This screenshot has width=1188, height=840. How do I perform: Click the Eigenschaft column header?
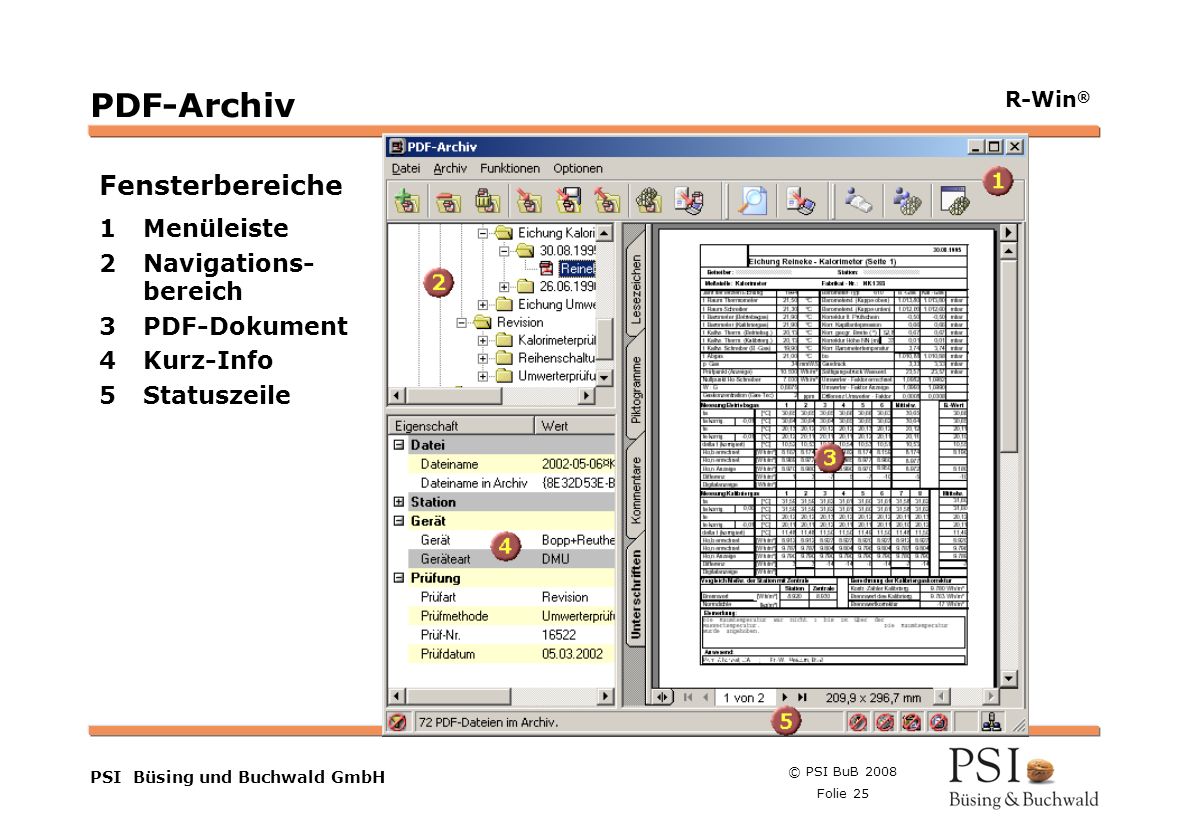click(x=461, y=426)
